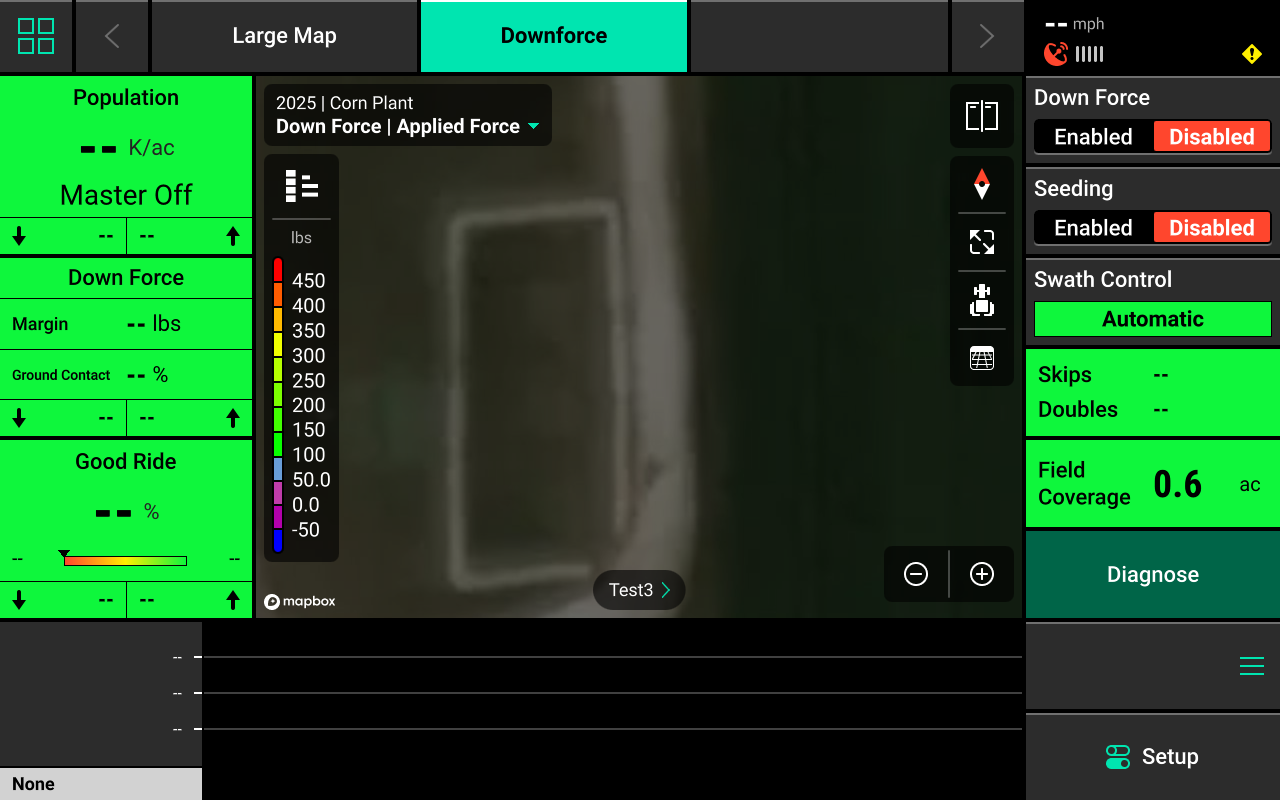Switch Swath Control to Automatic
This screenshot has width=1280, height=800.
(x=1151, y=319)
